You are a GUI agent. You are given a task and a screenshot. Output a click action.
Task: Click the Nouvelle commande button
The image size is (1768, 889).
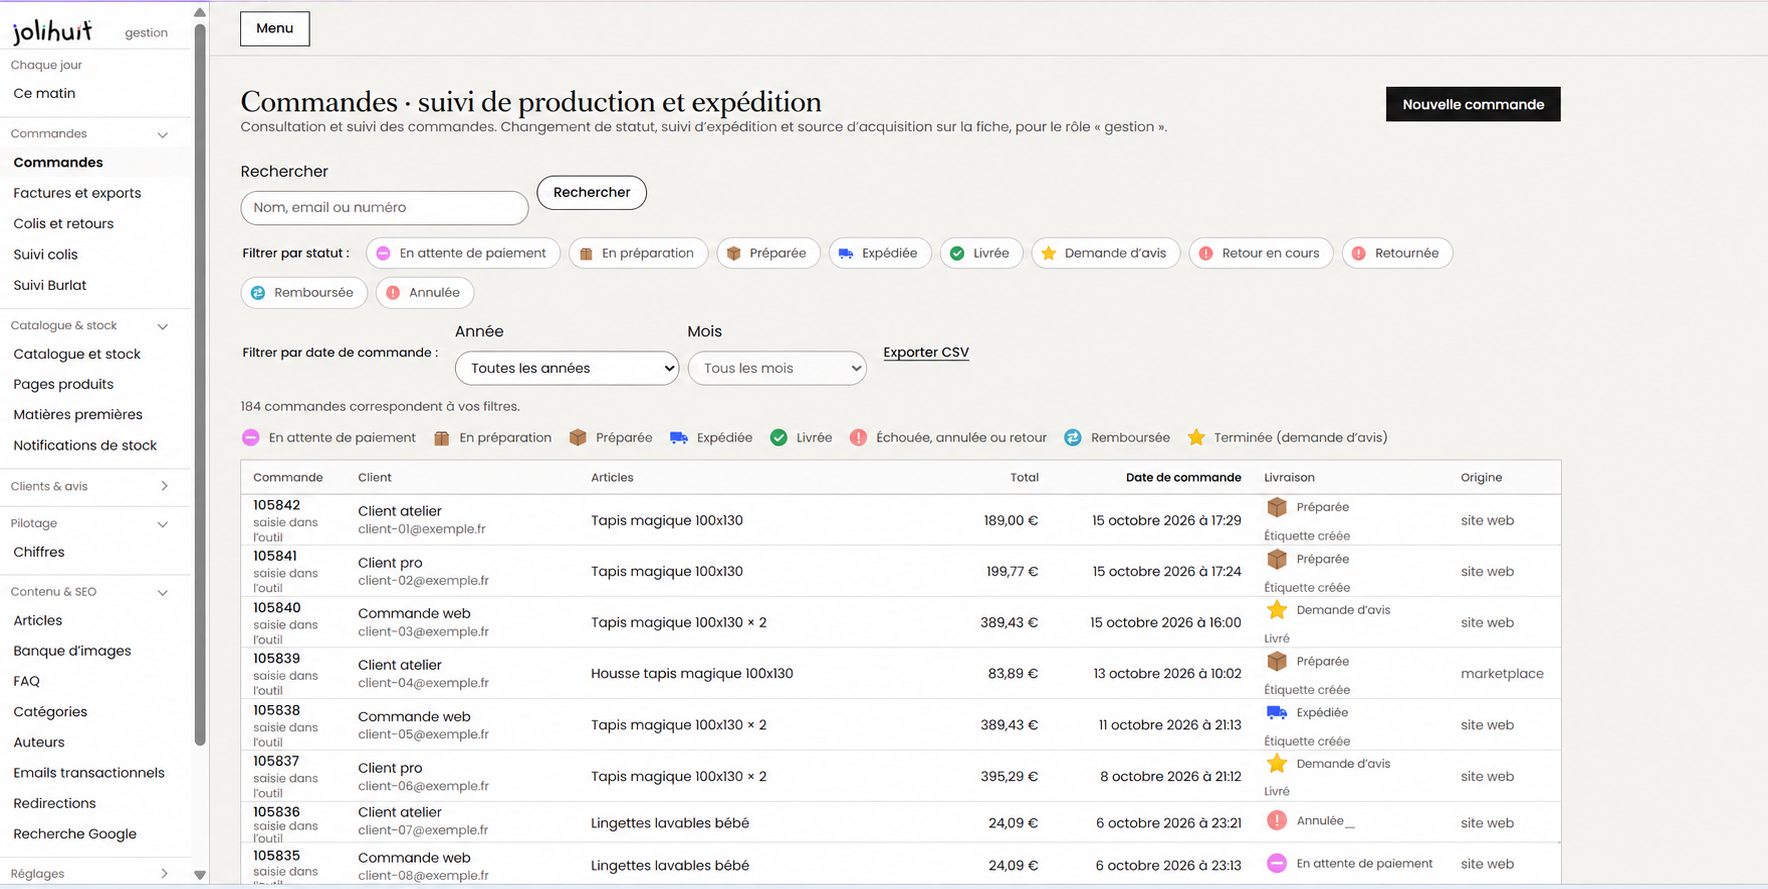(x=1473, y=104)
